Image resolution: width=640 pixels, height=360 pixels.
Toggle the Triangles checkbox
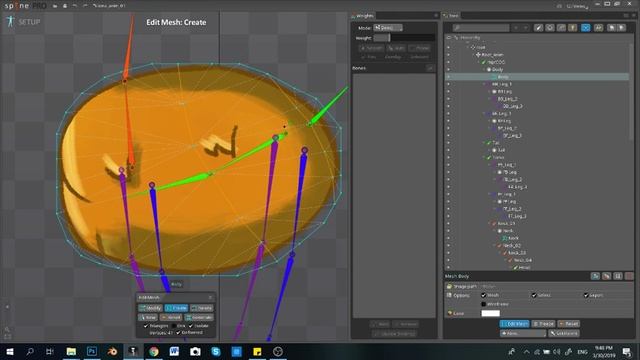[x=146, y=326]
